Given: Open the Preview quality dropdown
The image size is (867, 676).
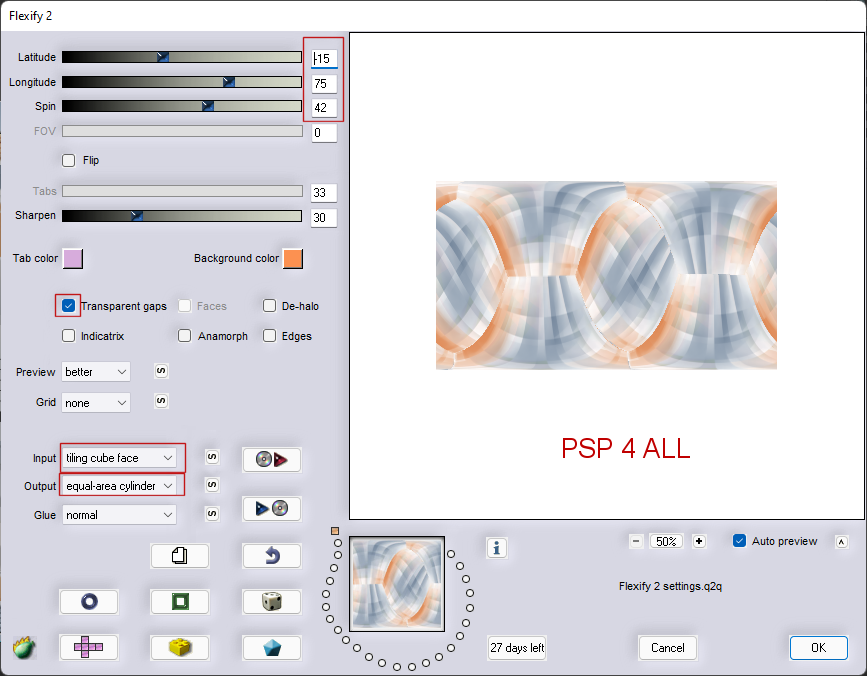Looking at the screenshot, I should 96,372.
